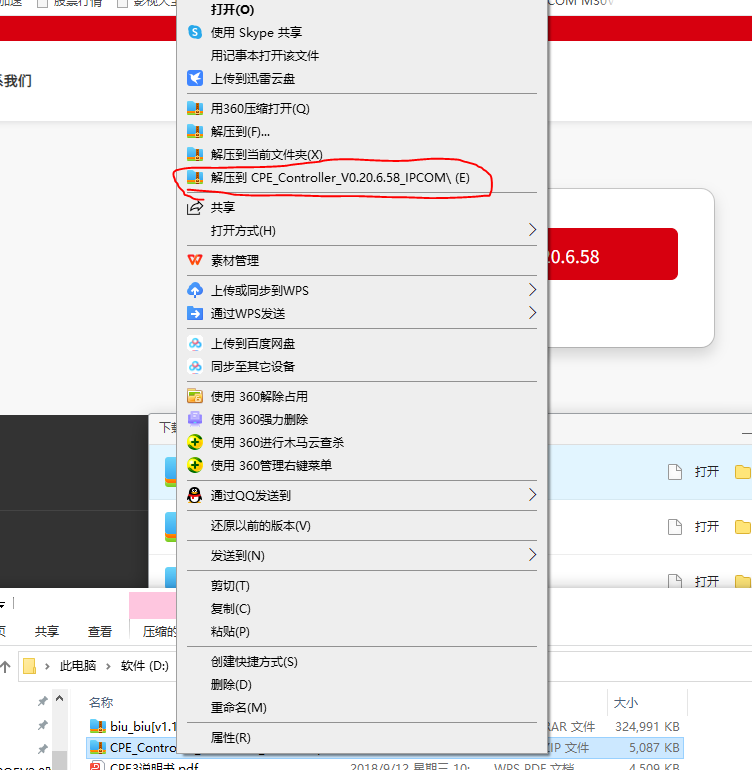Click the WPS material management icon
752x770 pixels.
point(195,260)
